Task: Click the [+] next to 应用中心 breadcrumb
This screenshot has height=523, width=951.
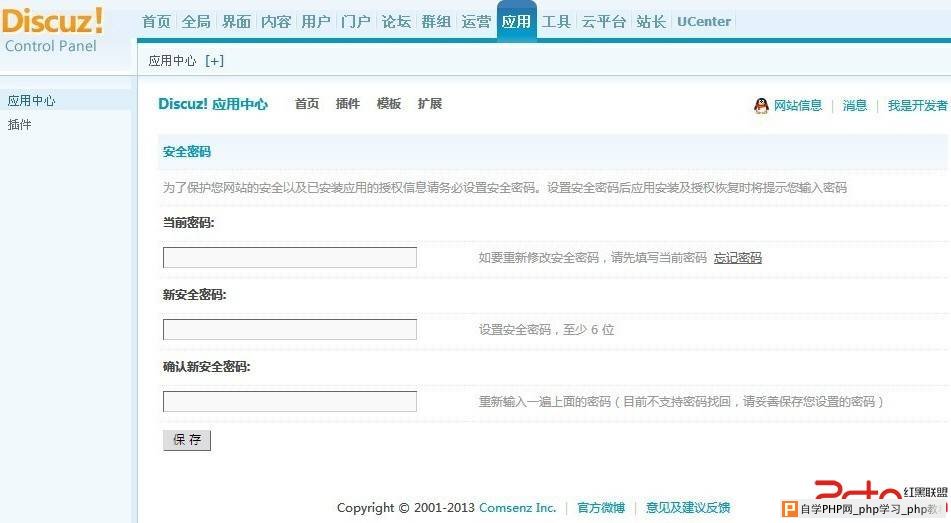Action: 214,61
